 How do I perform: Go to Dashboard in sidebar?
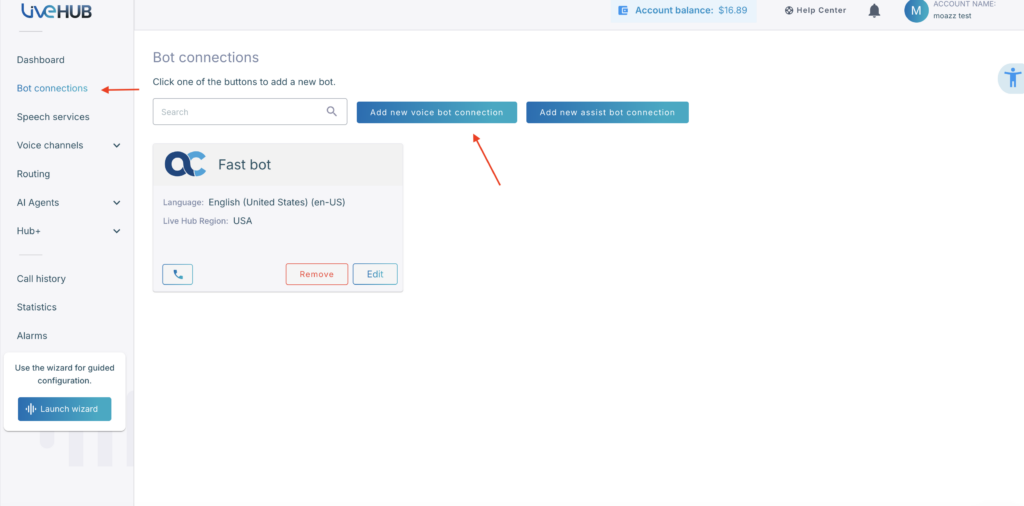pyautogui.click(x=41, y=60)
